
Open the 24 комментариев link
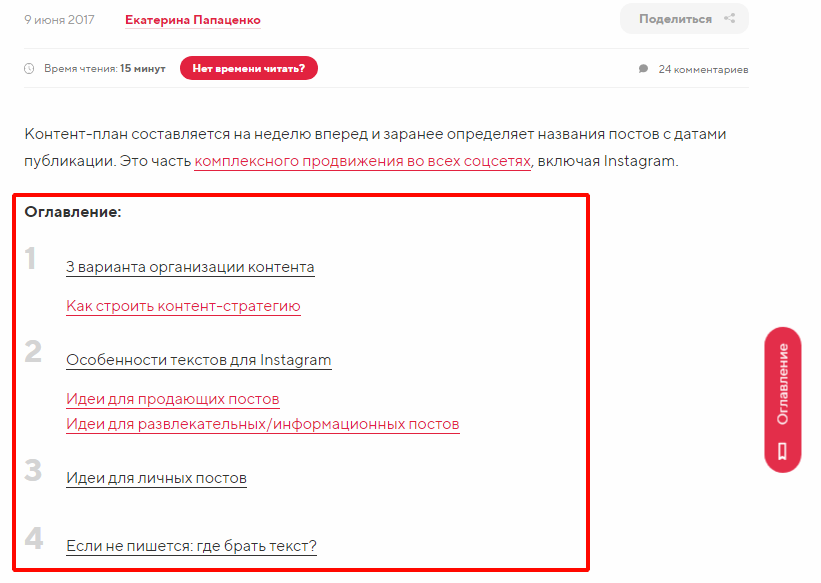click(703, 69)
